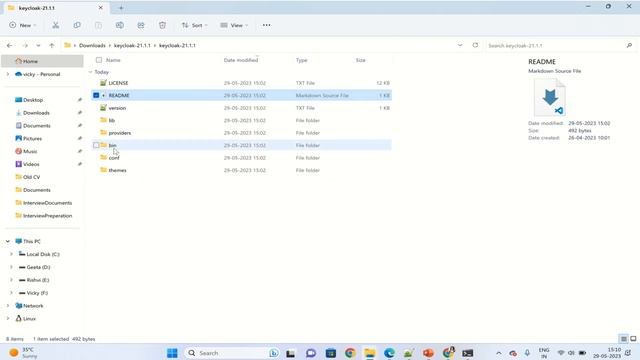Switch to details view layout icon

click(x=624, y=339)
